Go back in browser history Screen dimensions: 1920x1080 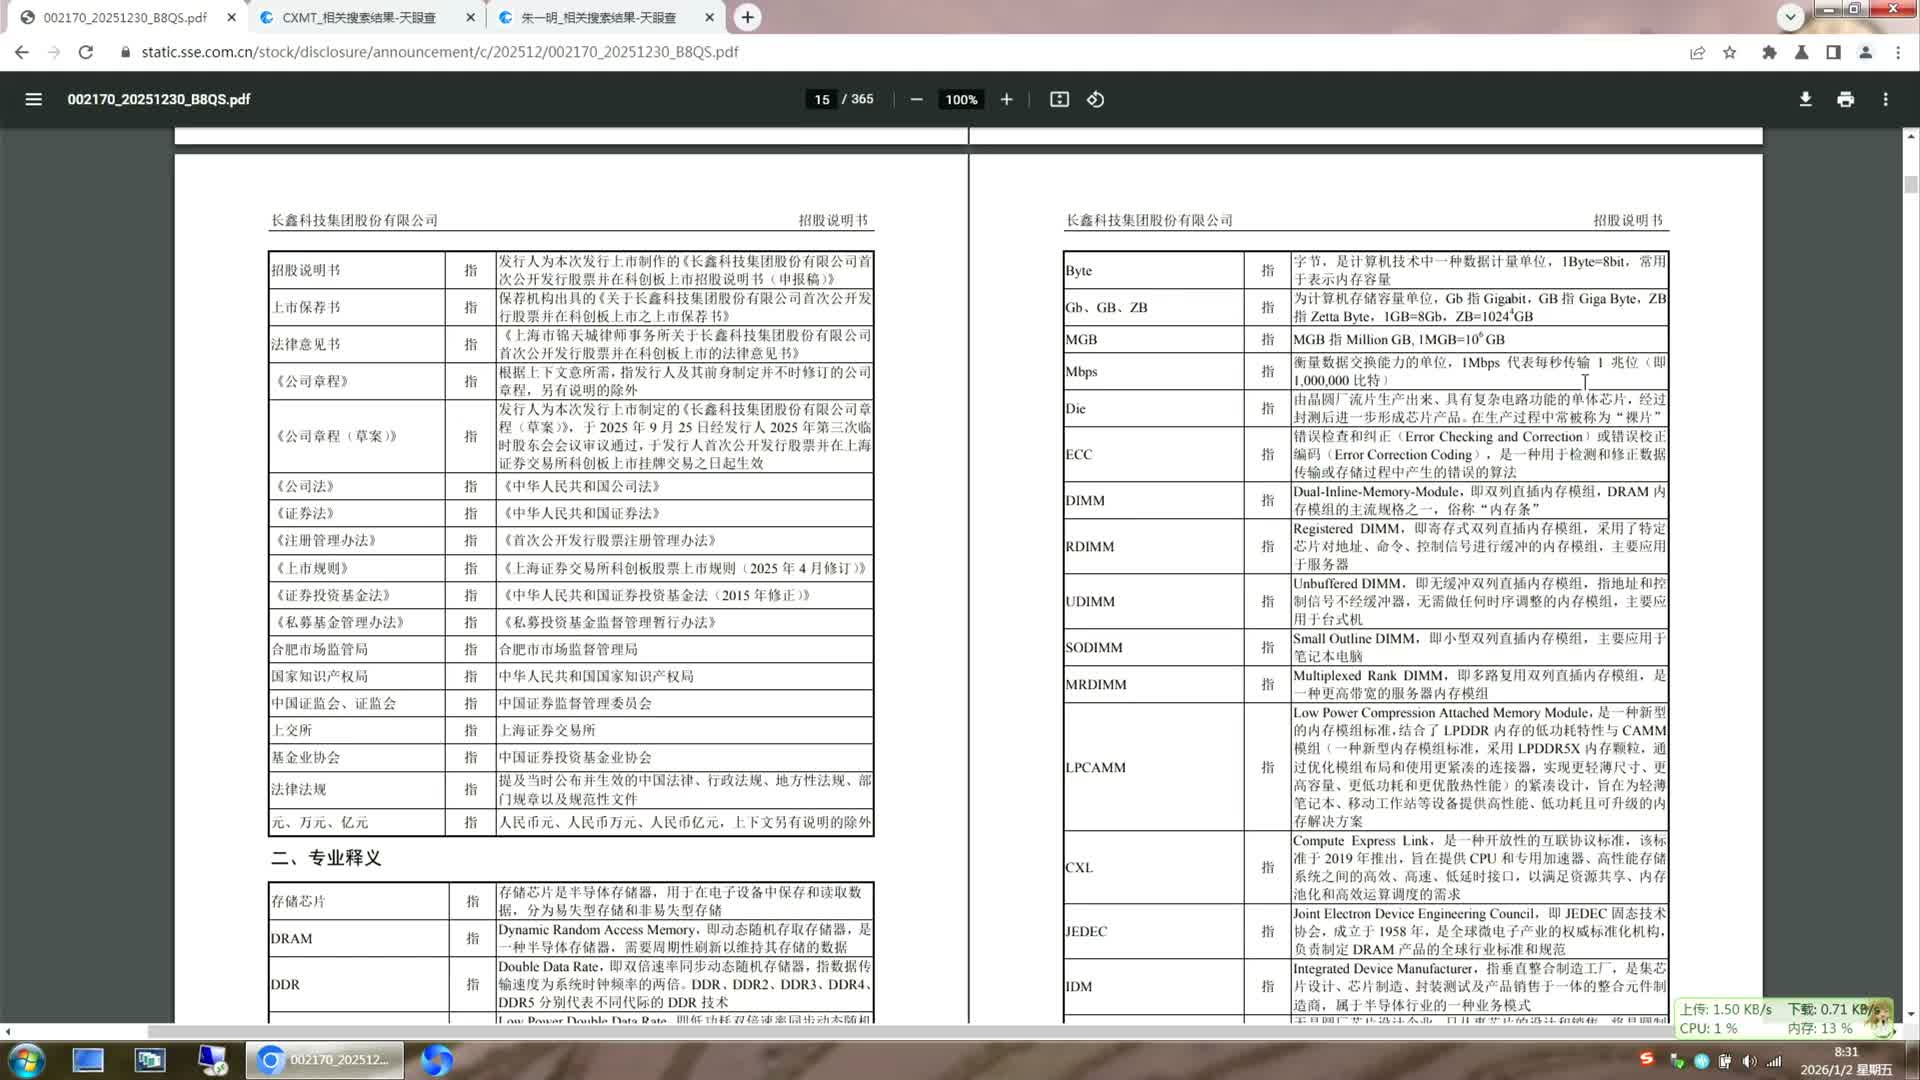[x=22, y=52]
